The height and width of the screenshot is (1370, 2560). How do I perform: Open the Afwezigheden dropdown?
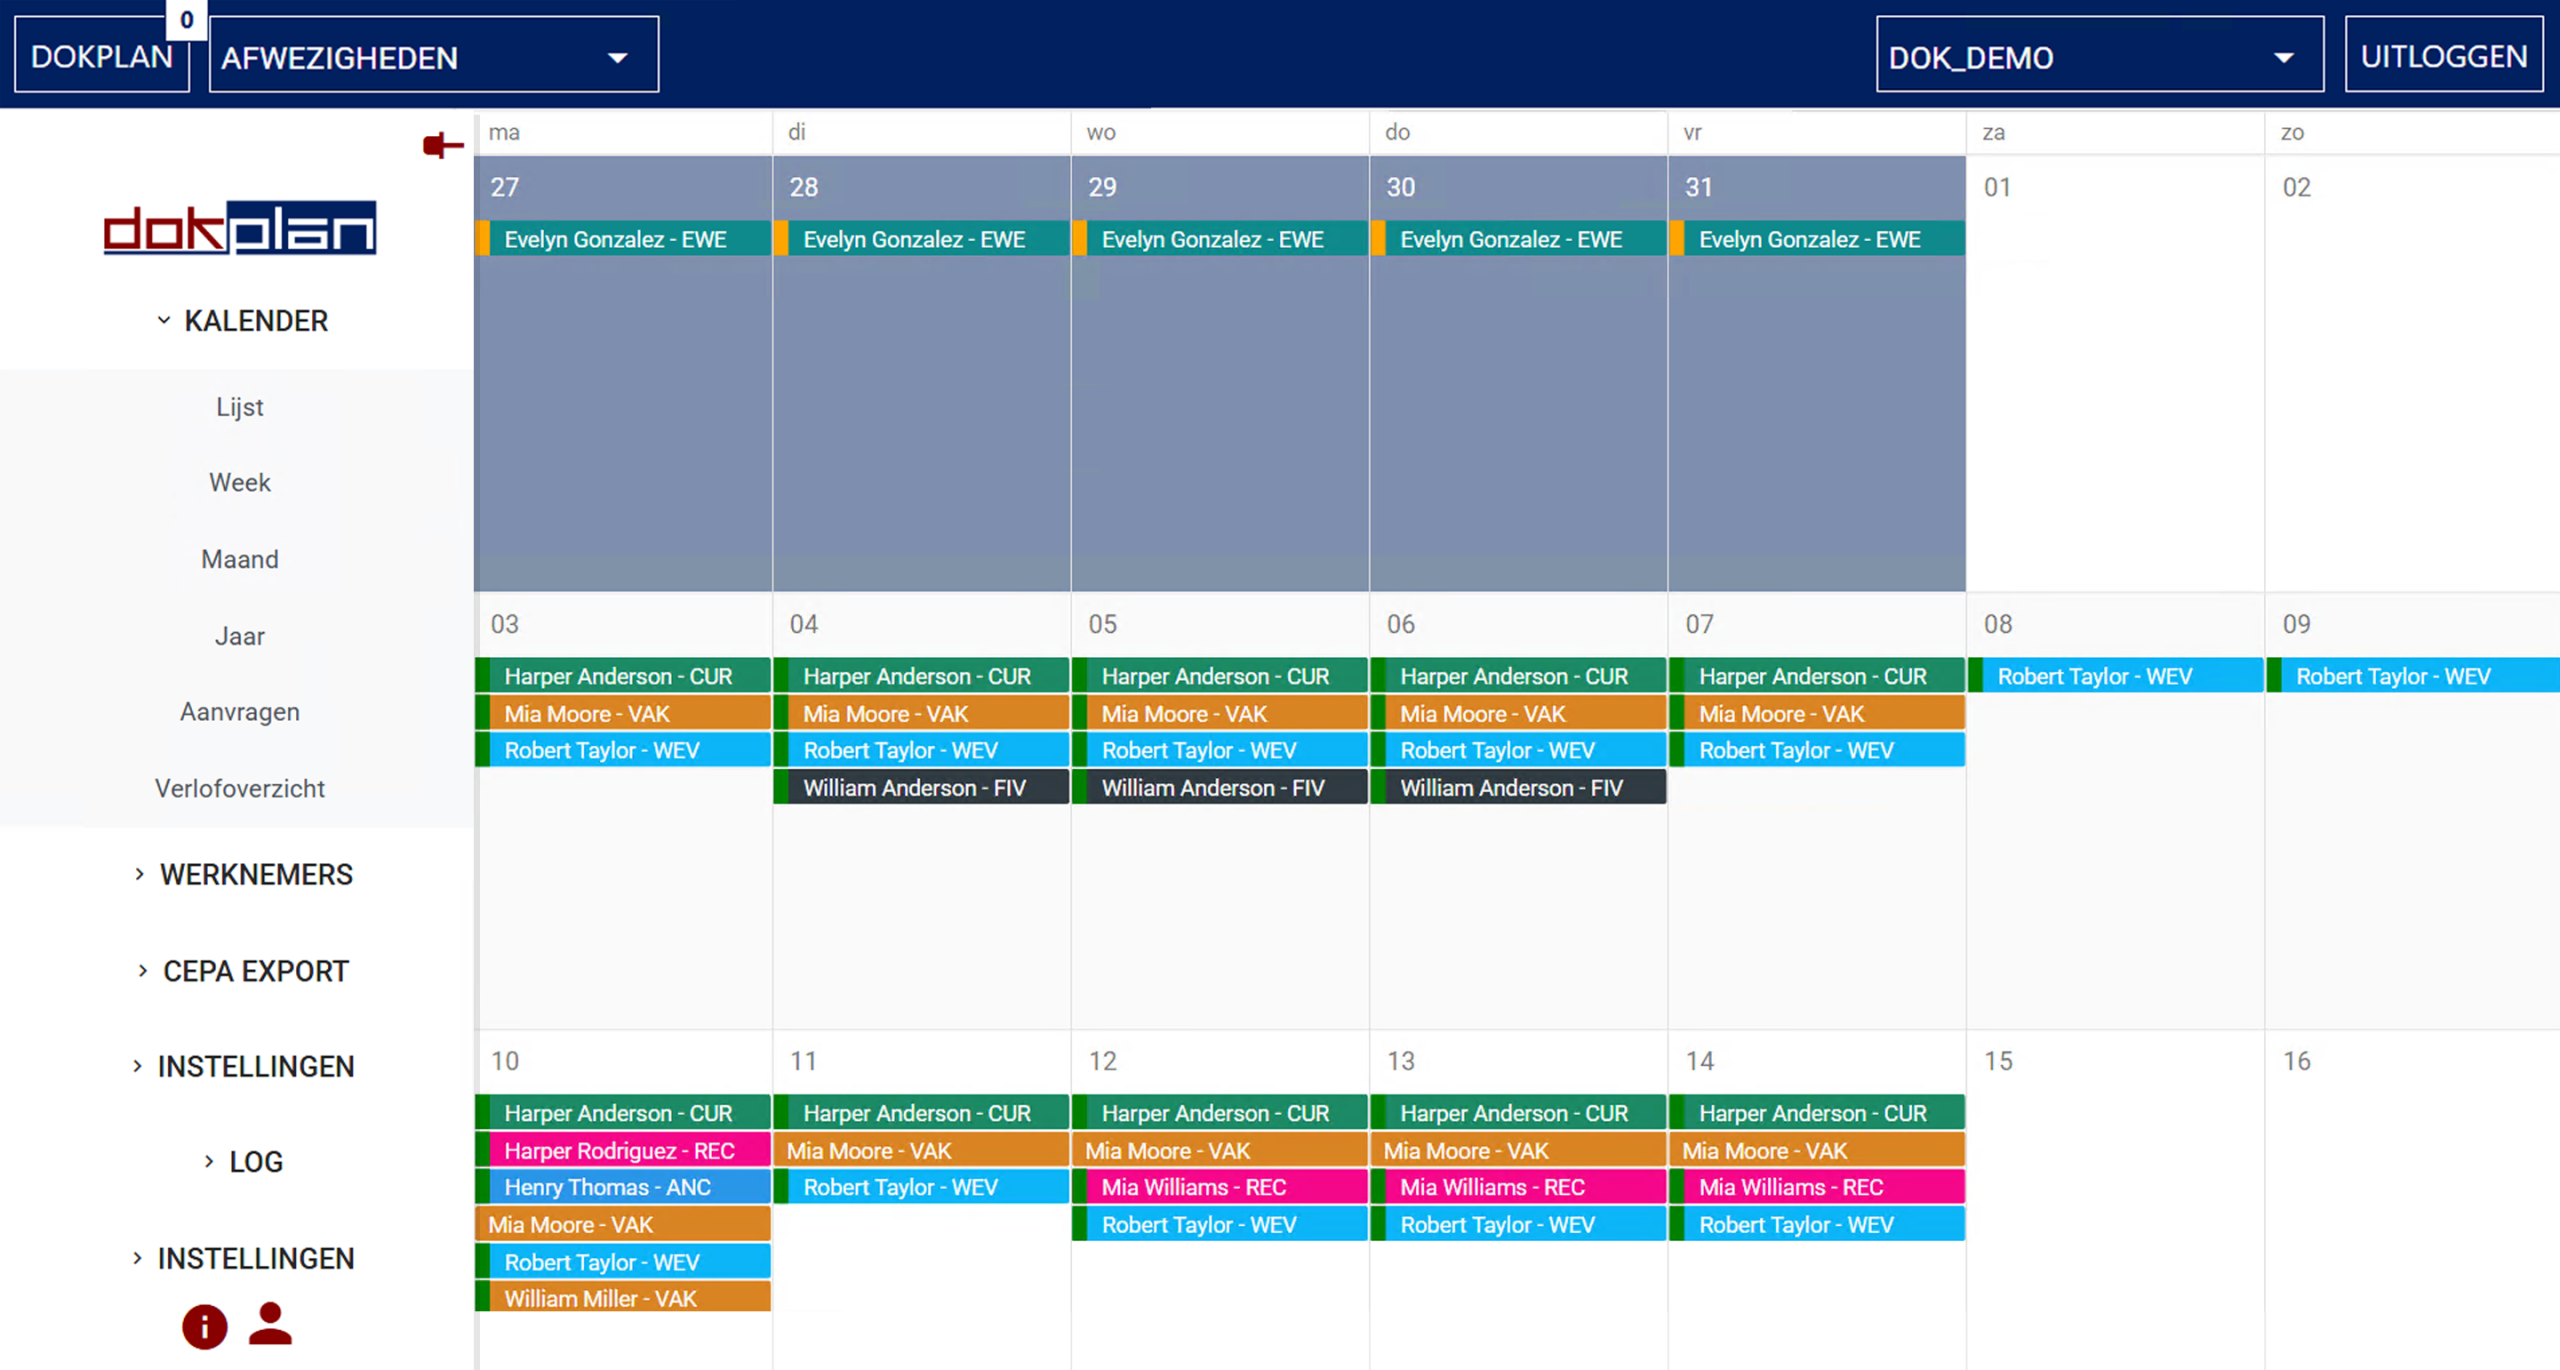point(433,57)
